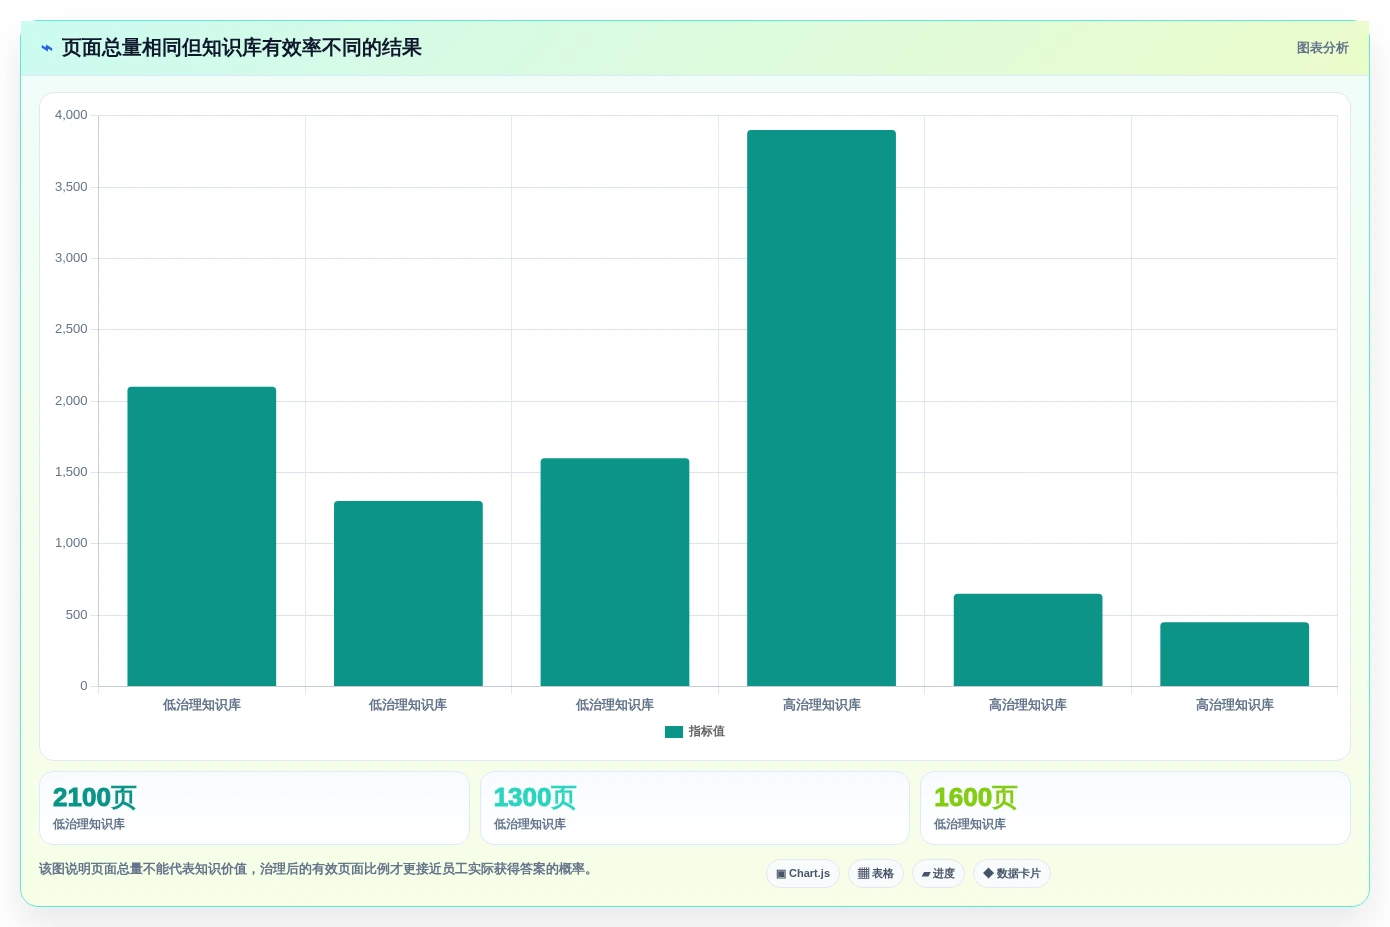
Task: Click the 1600 value bar
Action: [x=615, y=572]
